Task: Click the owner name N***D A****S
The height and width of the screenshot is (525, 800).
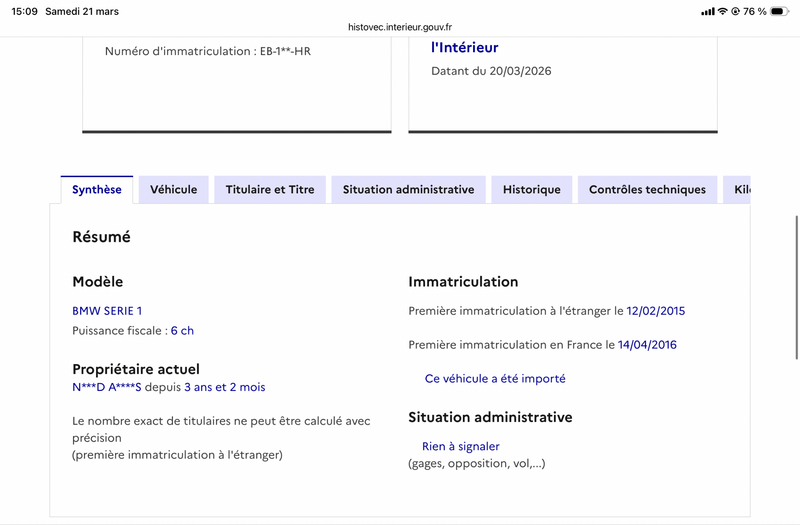Action: (x=108, y=387)
